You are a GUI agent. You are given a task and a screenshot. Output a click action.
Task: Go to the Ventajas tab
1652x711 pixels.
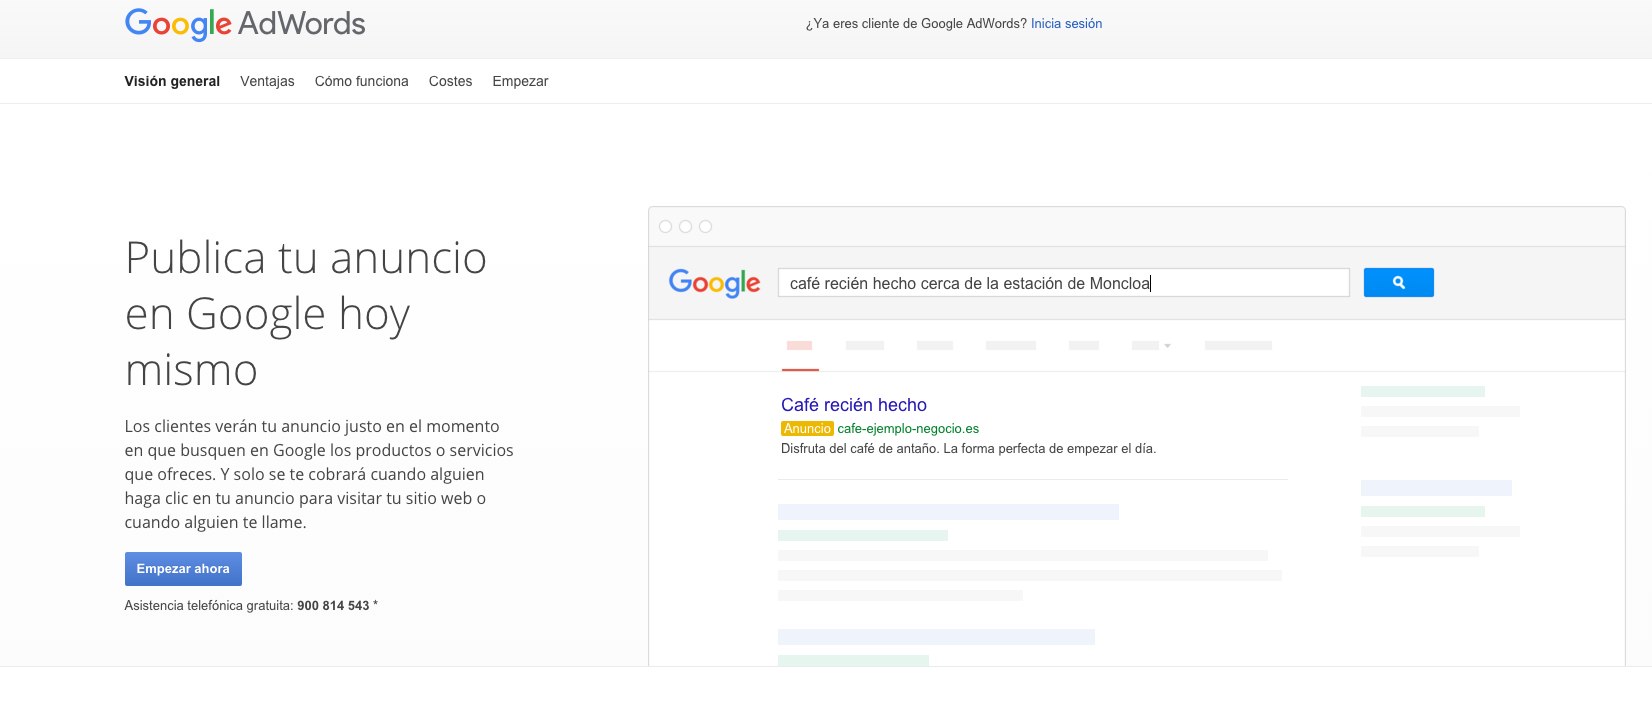tap(267, 81)
